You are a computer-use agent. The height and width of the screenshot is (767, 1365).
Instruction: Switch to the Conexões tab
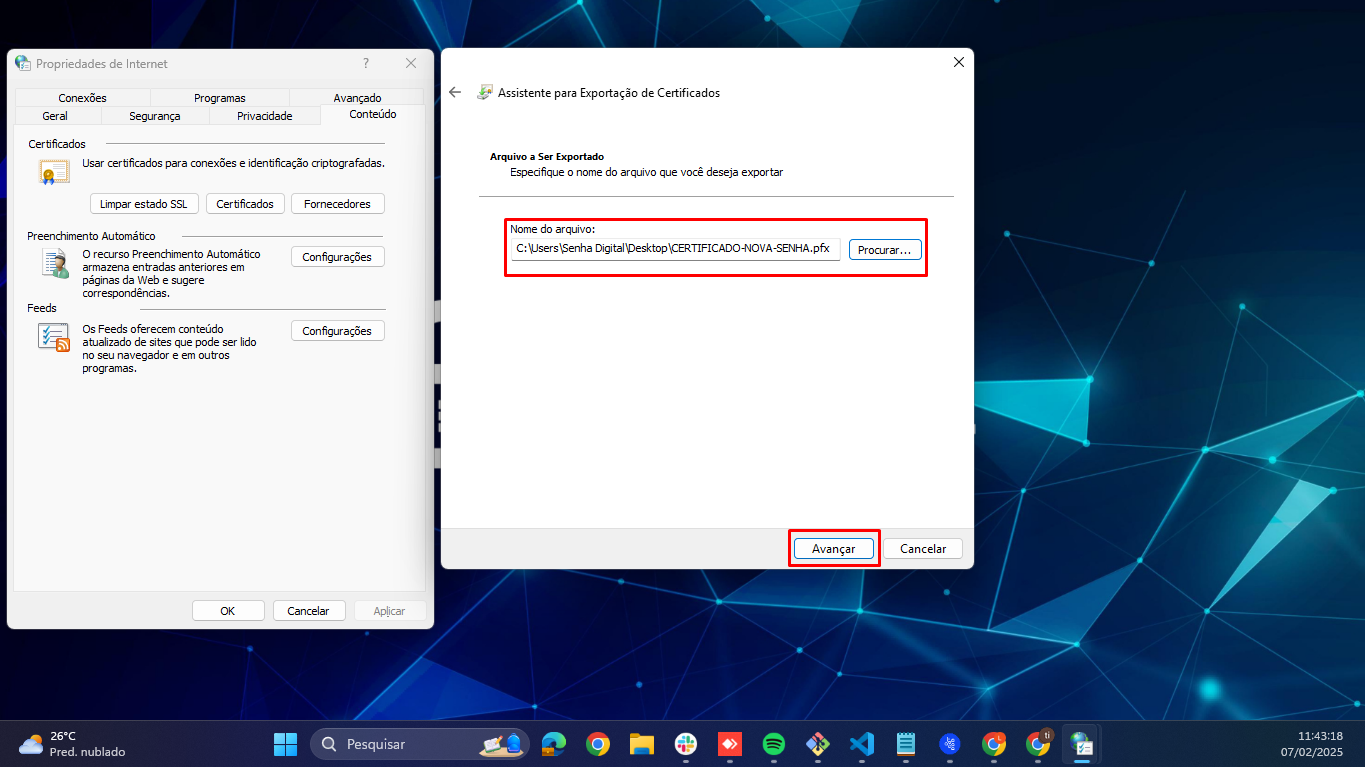(x=82, y=98)
